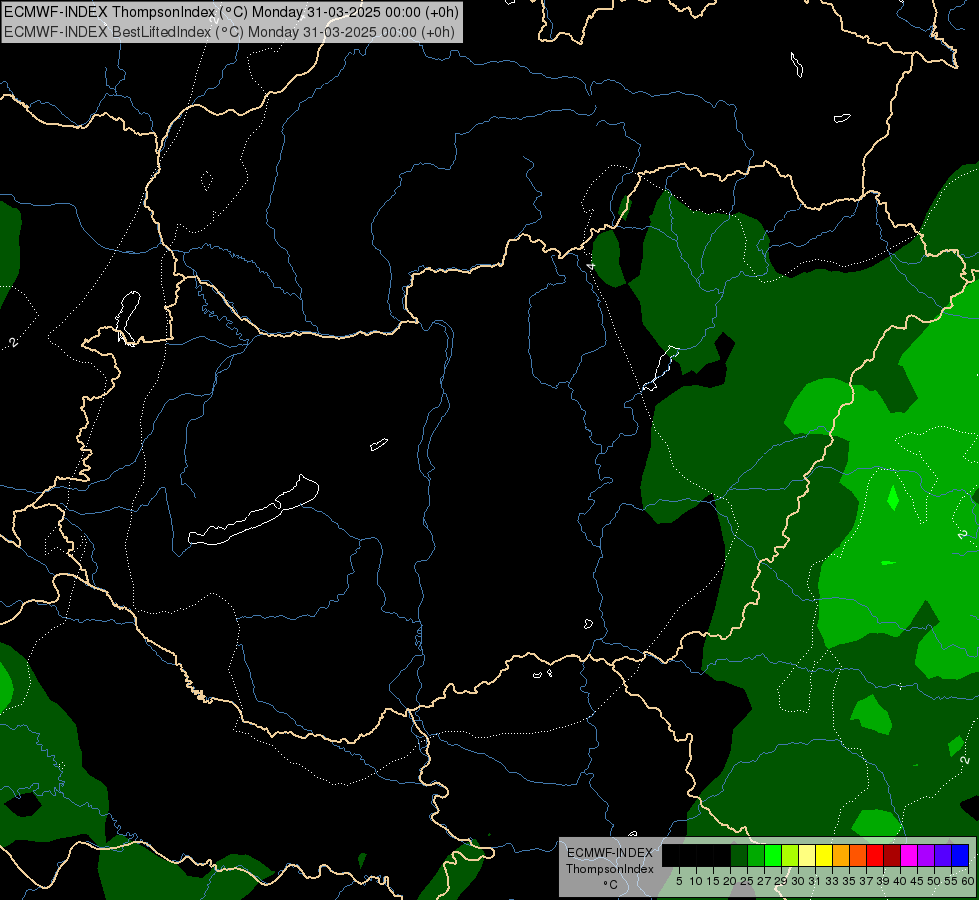Click the legend value label 27
The width and height of the screenshot is (979, 900).
(764, 881)
